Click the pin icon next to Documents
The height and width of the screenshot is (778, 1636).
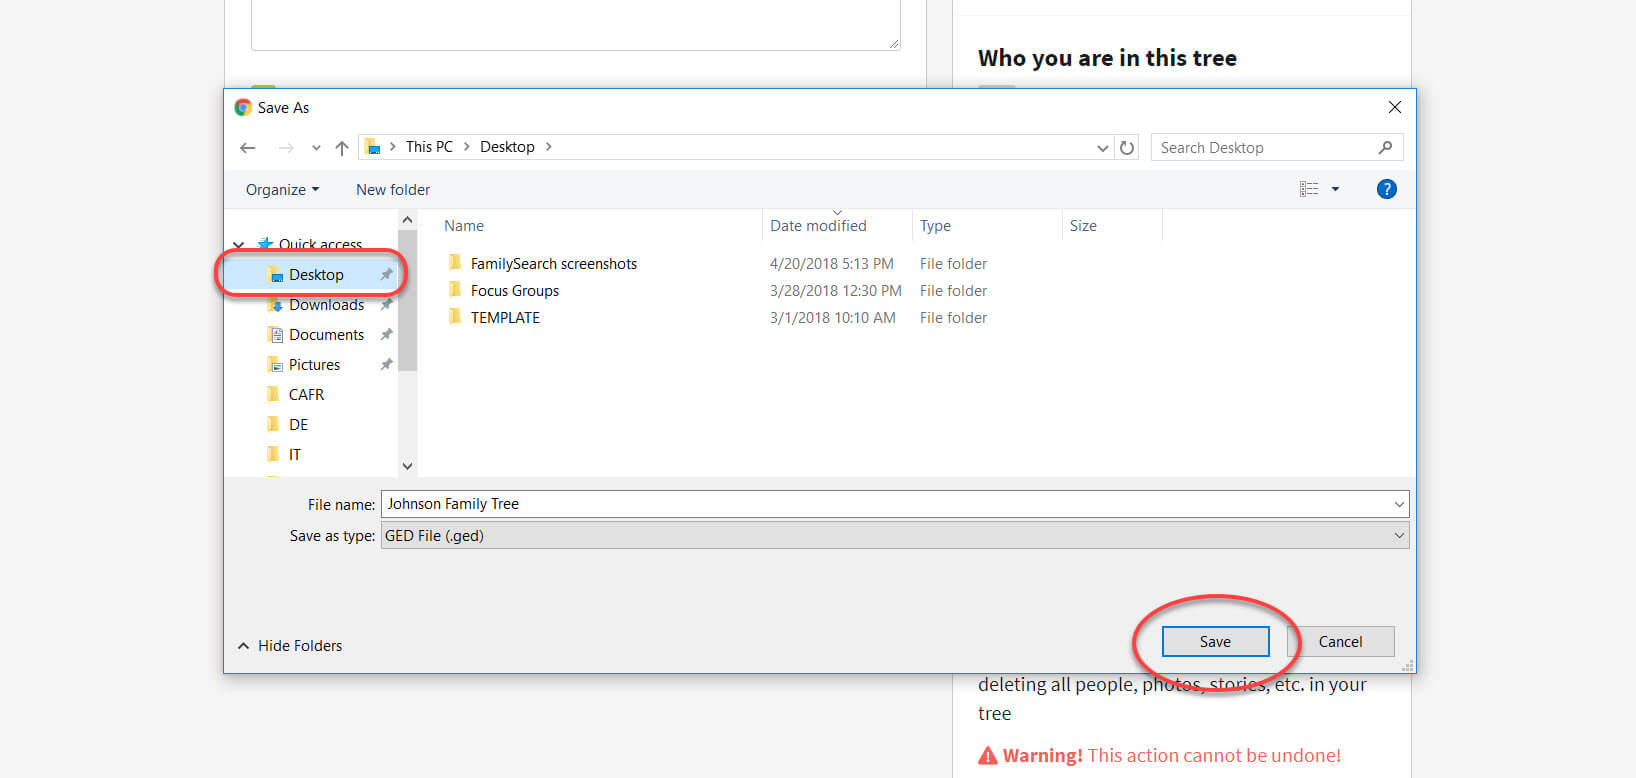pos(386,335)
